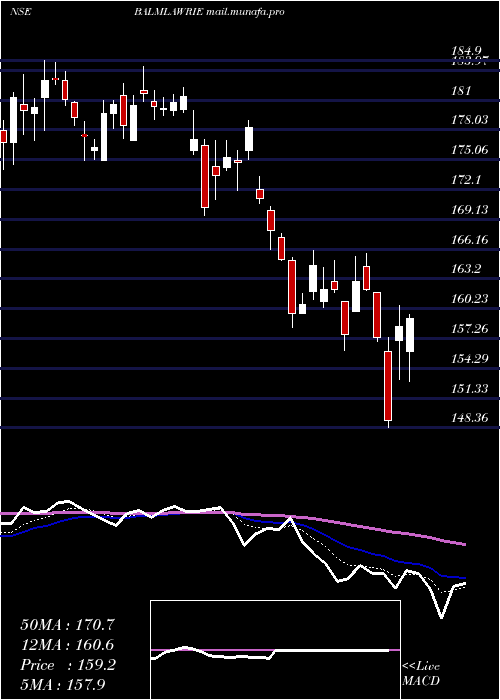Click the 160.23 price level label
The width and height of the screenshot is (500, 700).
coord(471,299)
